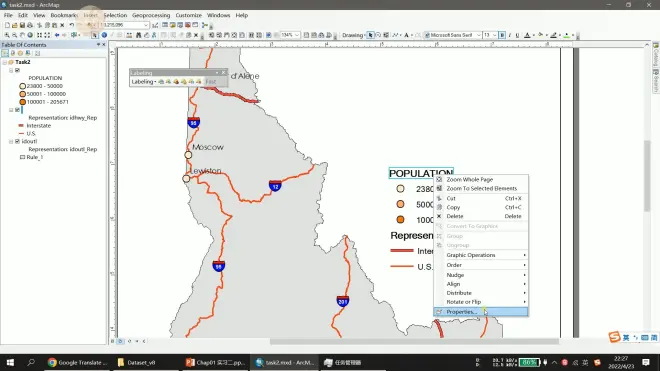Click the Italic formatting button
This screenshot has width=660, height=371.
click(x=510, y=35)
